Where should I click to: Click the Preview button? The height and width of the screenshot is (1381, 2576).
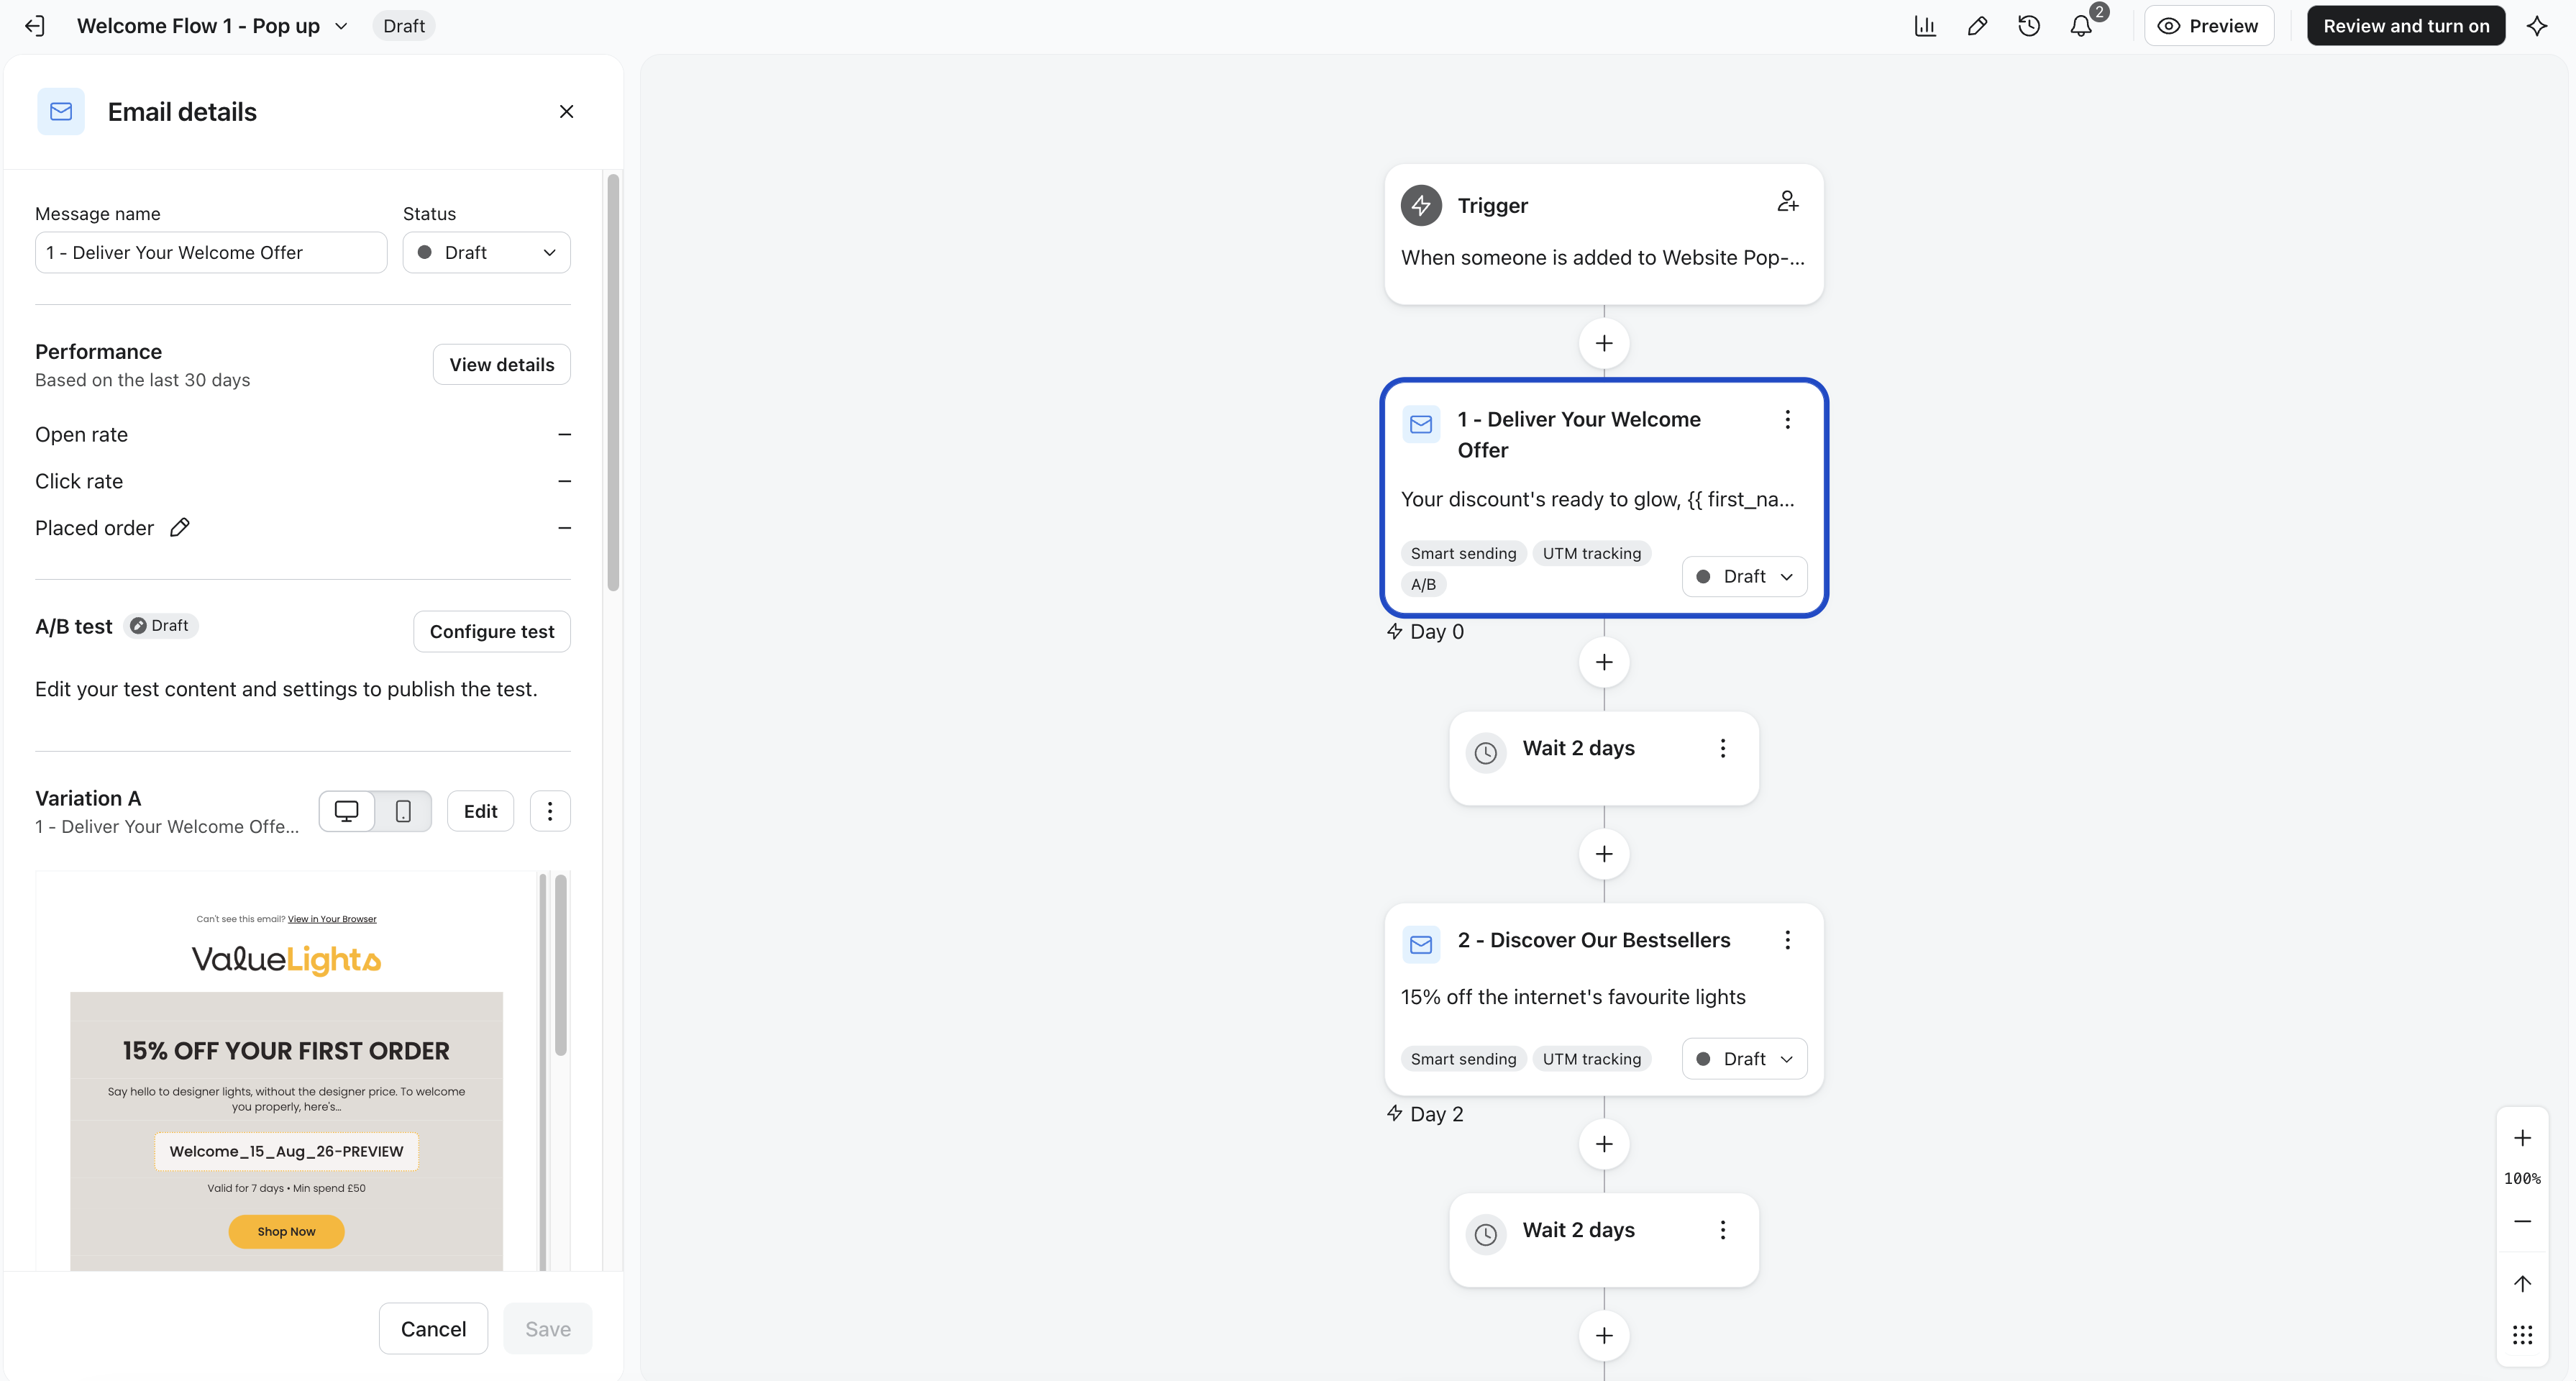2209,26
